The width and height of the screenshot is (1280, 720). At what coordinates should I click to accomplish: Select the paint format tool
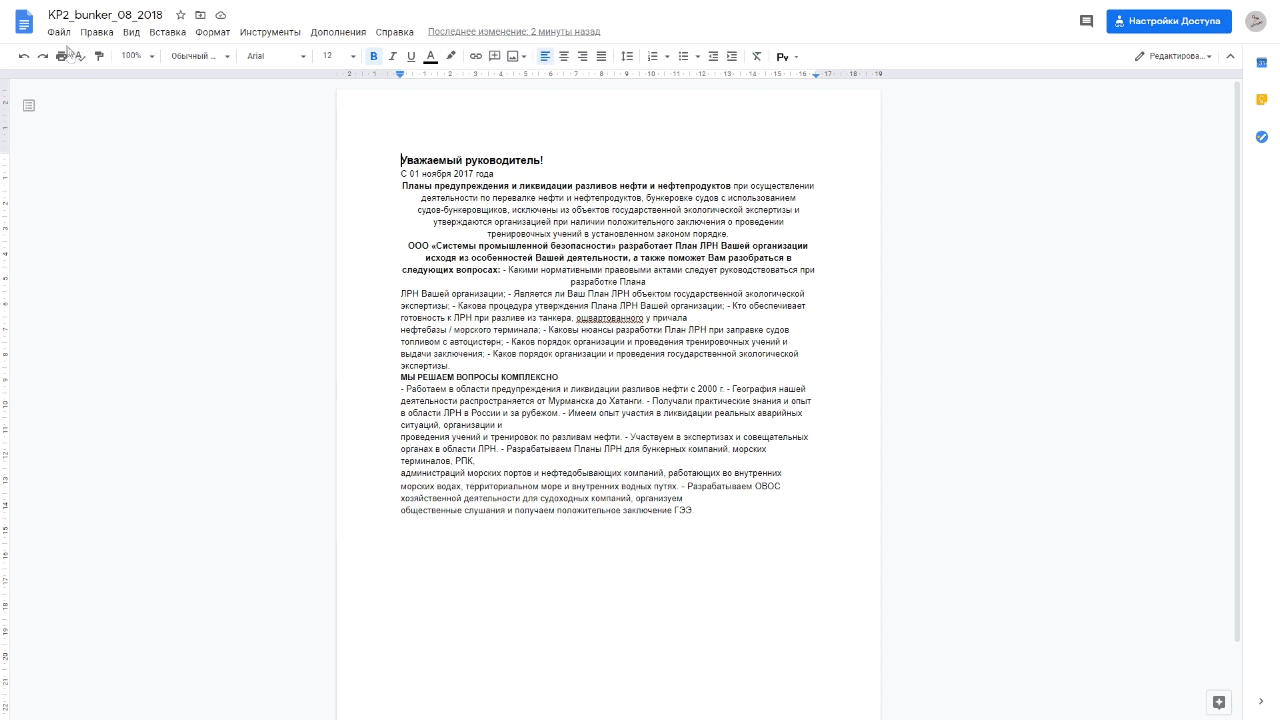99,56
